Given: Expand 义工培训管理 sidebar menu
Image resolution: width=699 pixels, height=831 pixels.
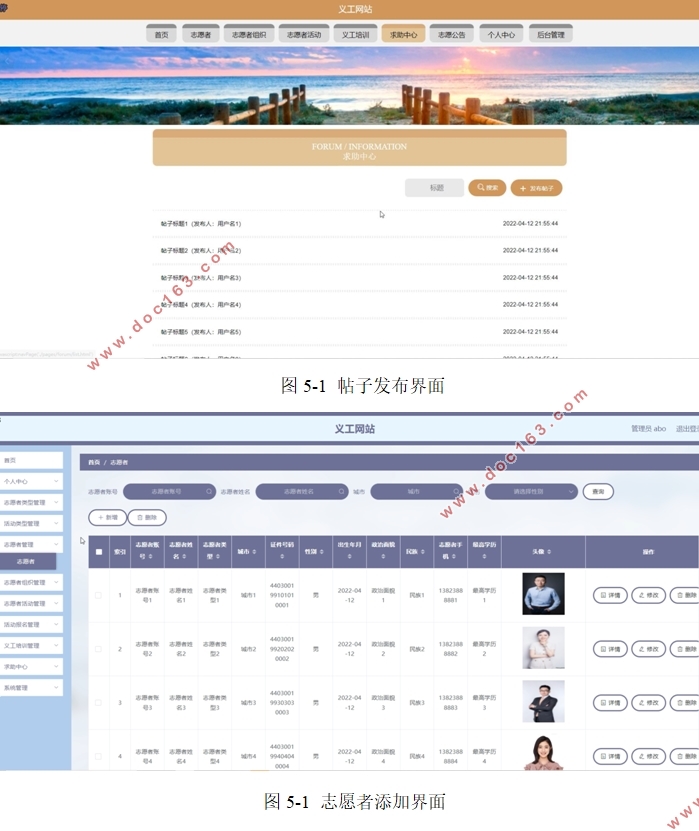Looking at the screenshot, I should pos(31,646).
